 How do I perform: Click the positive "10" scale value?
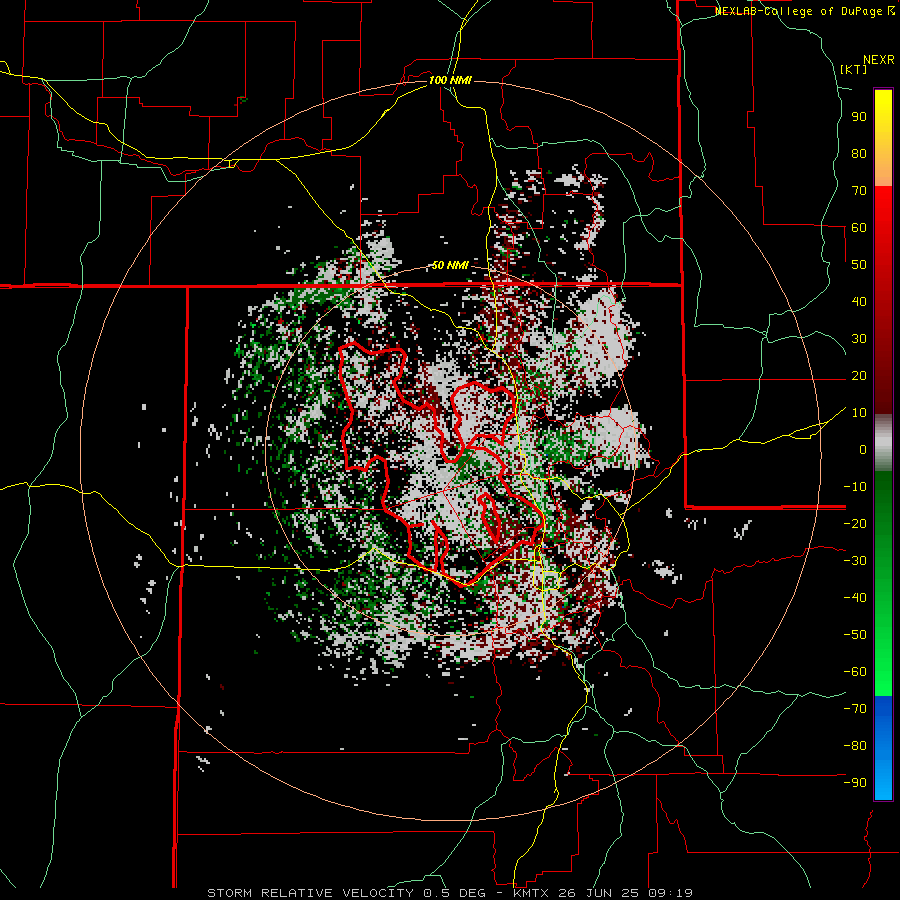coord(859,413)
